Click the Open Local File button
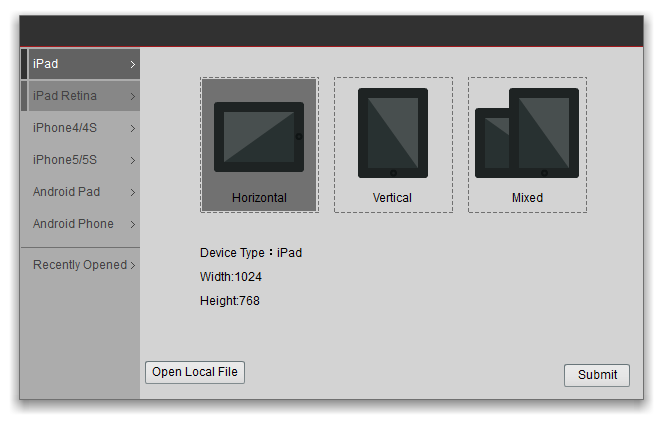661x423 pixels. tap(195, 372)
